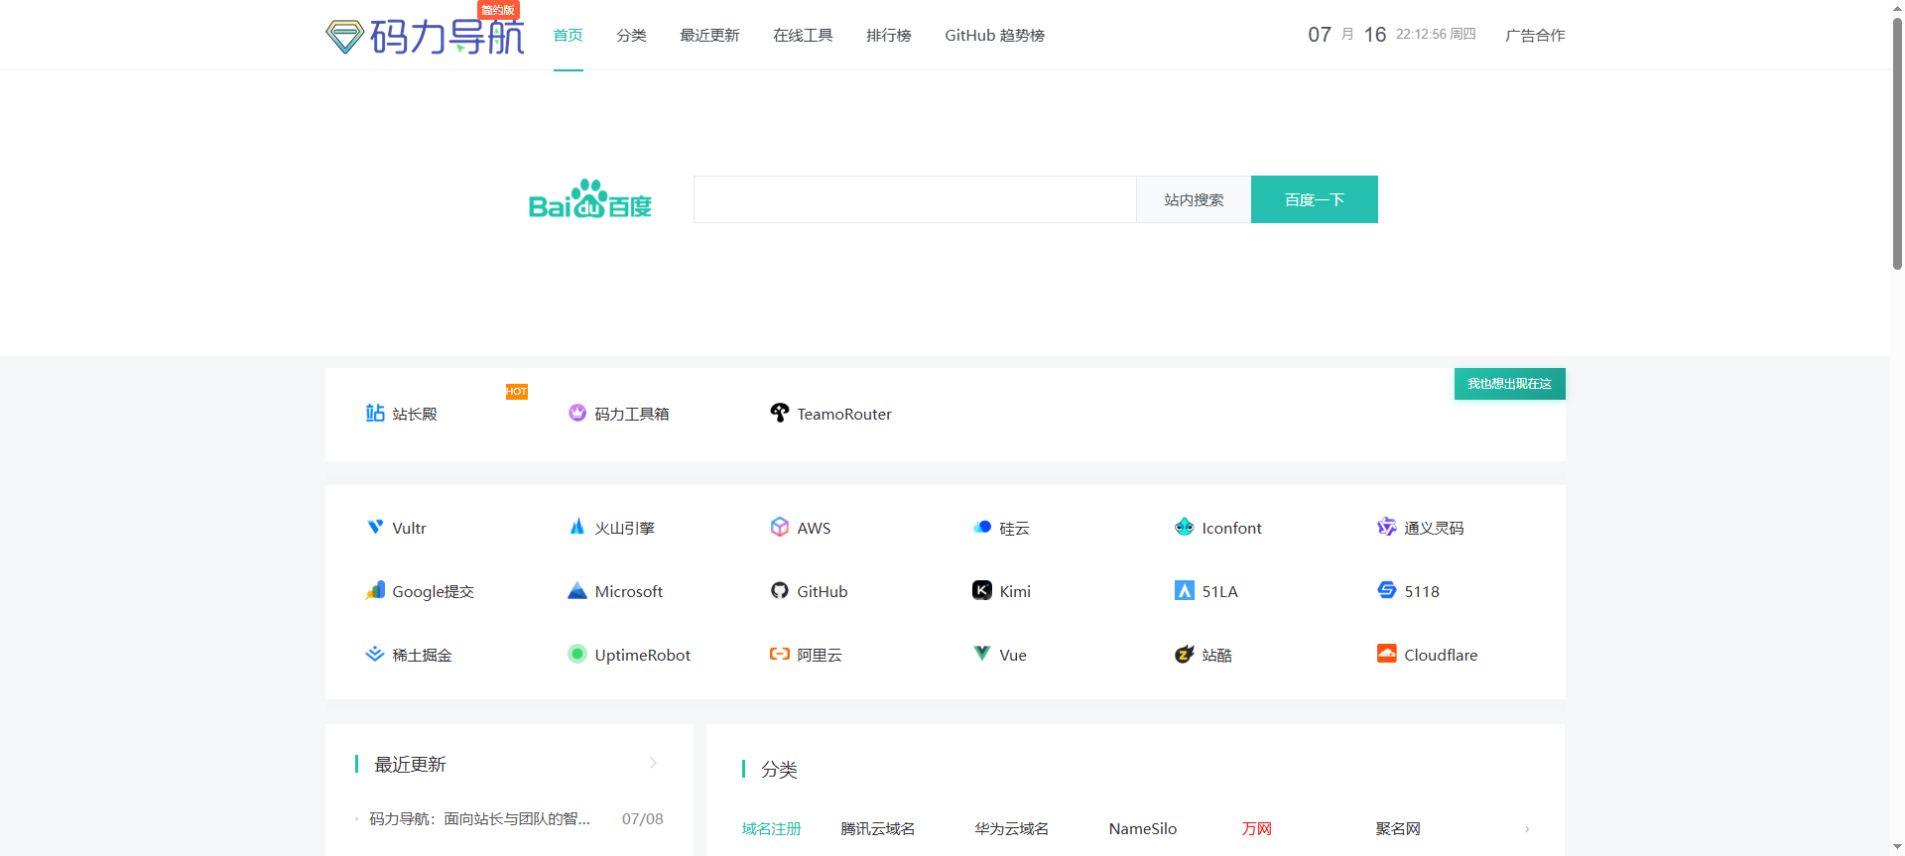Click the HOT badge near 站长殿
The height and width of the screenshot is (856, 1905).
pos(516,391)
